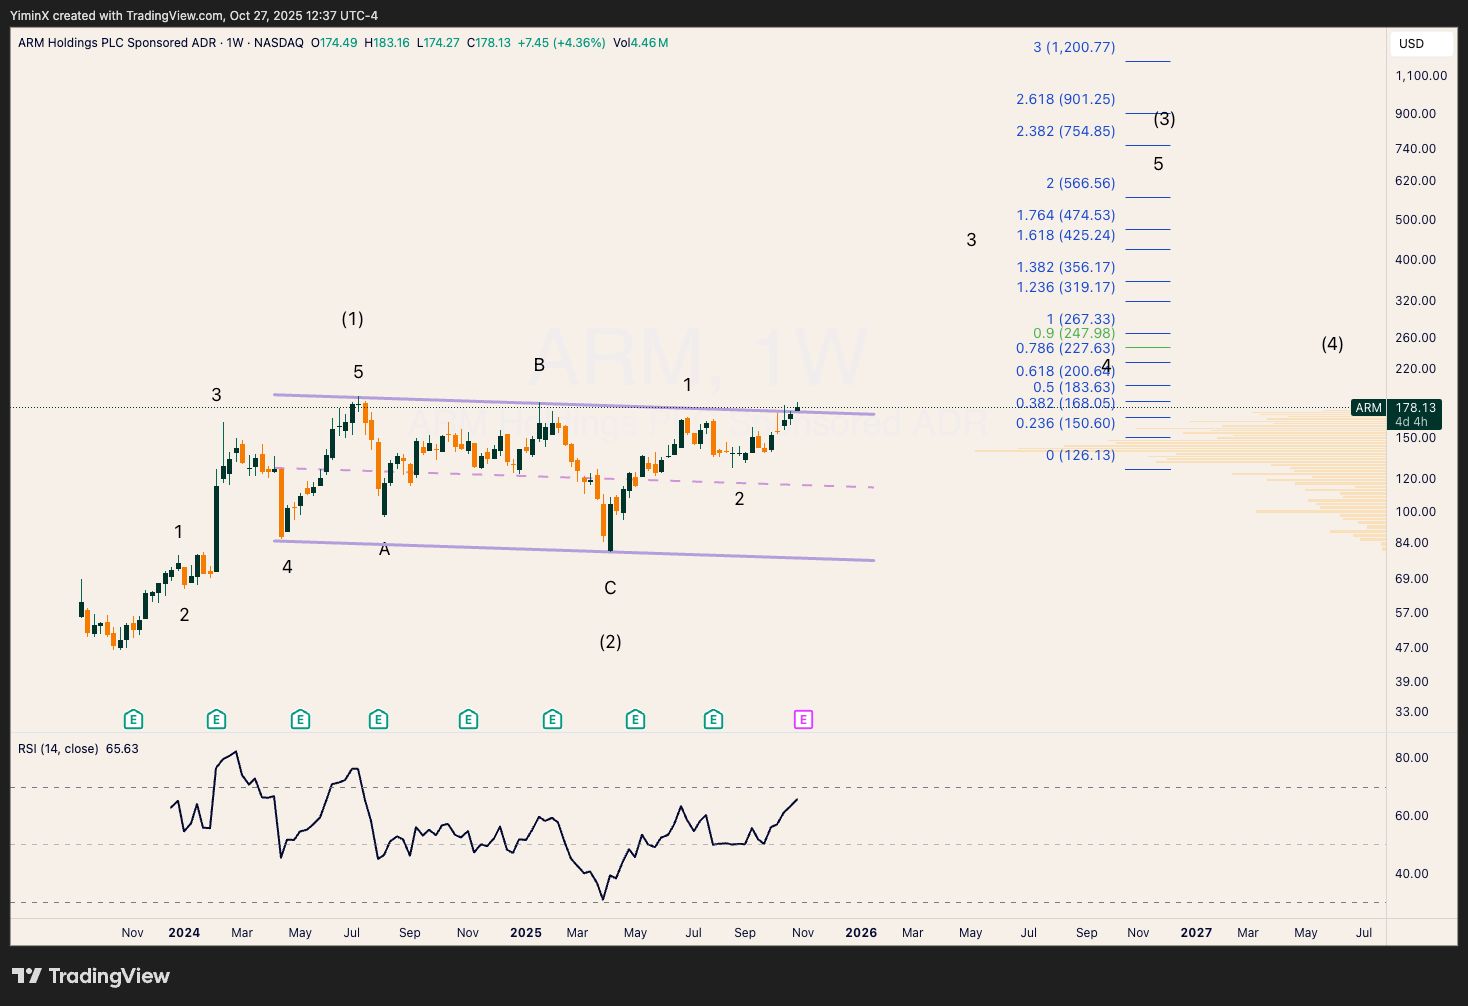Select the February 2025 earnings marker
The width and height of the screenshot is (1468, 1006).
coord(552,719)
